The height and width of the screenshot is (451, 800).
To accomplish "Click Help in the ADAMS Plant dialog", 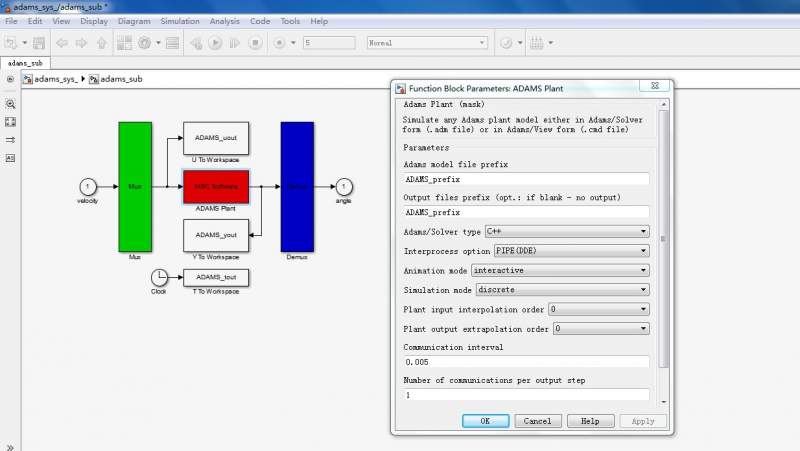I will pyautogui.click(x=590, y=421).
